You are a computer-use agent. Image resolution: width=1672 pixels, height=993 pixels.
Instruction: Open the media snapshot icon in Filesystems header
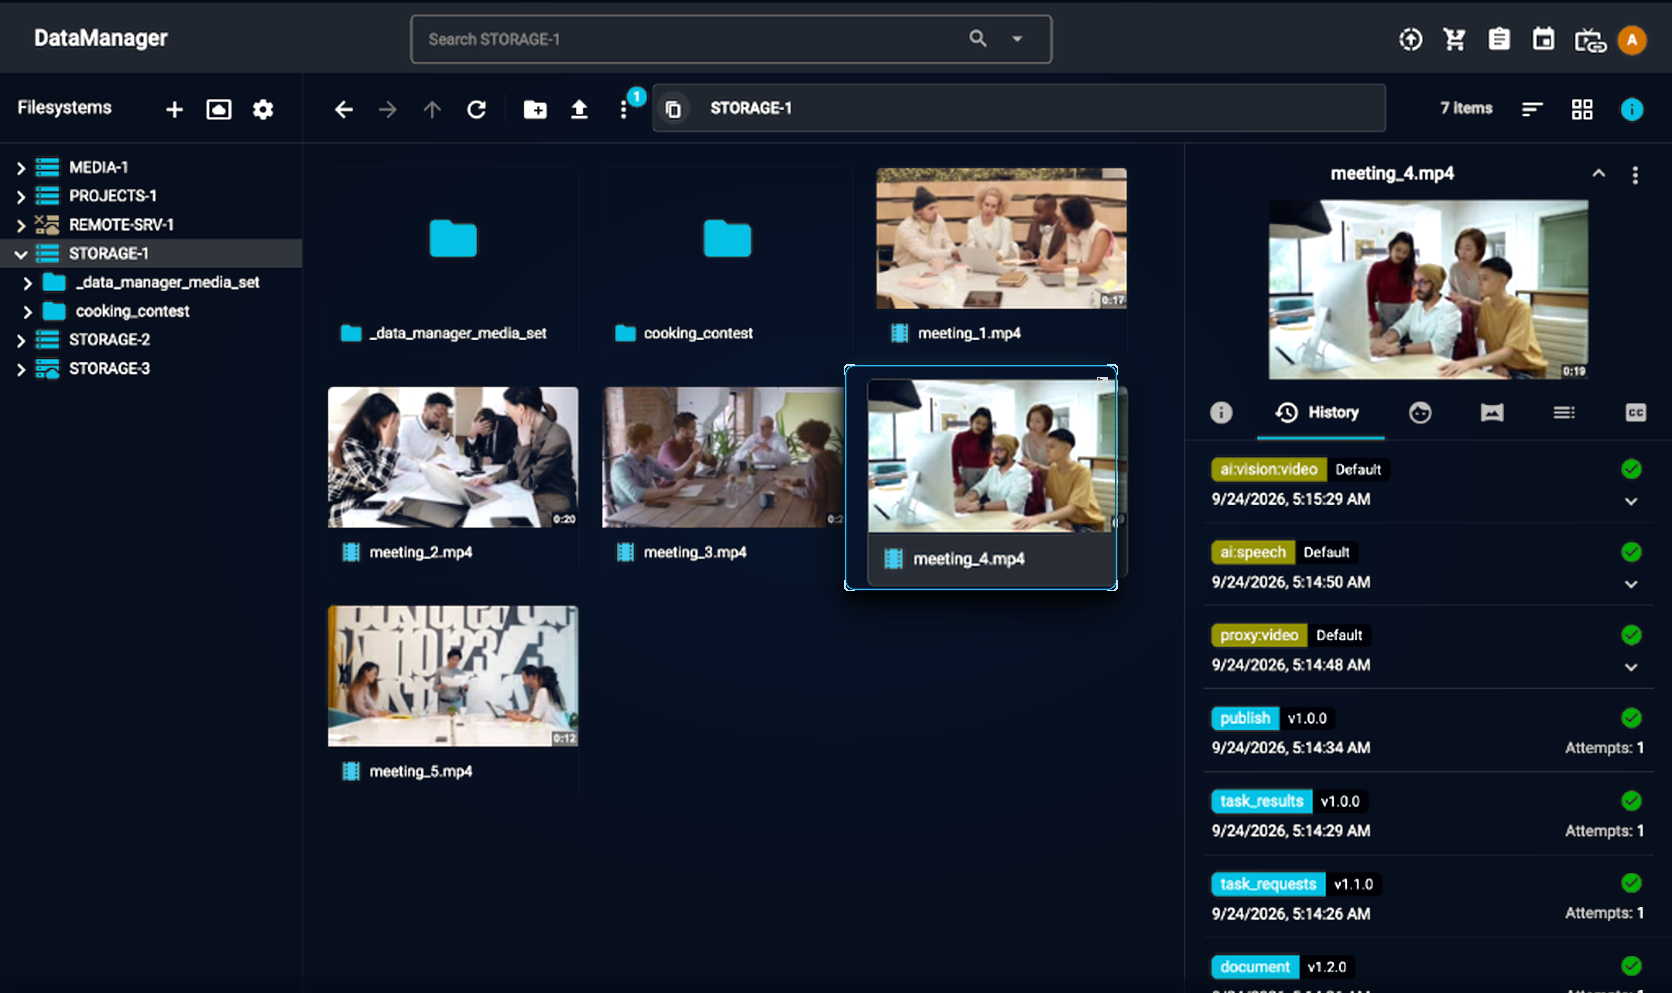click(219, 109)
